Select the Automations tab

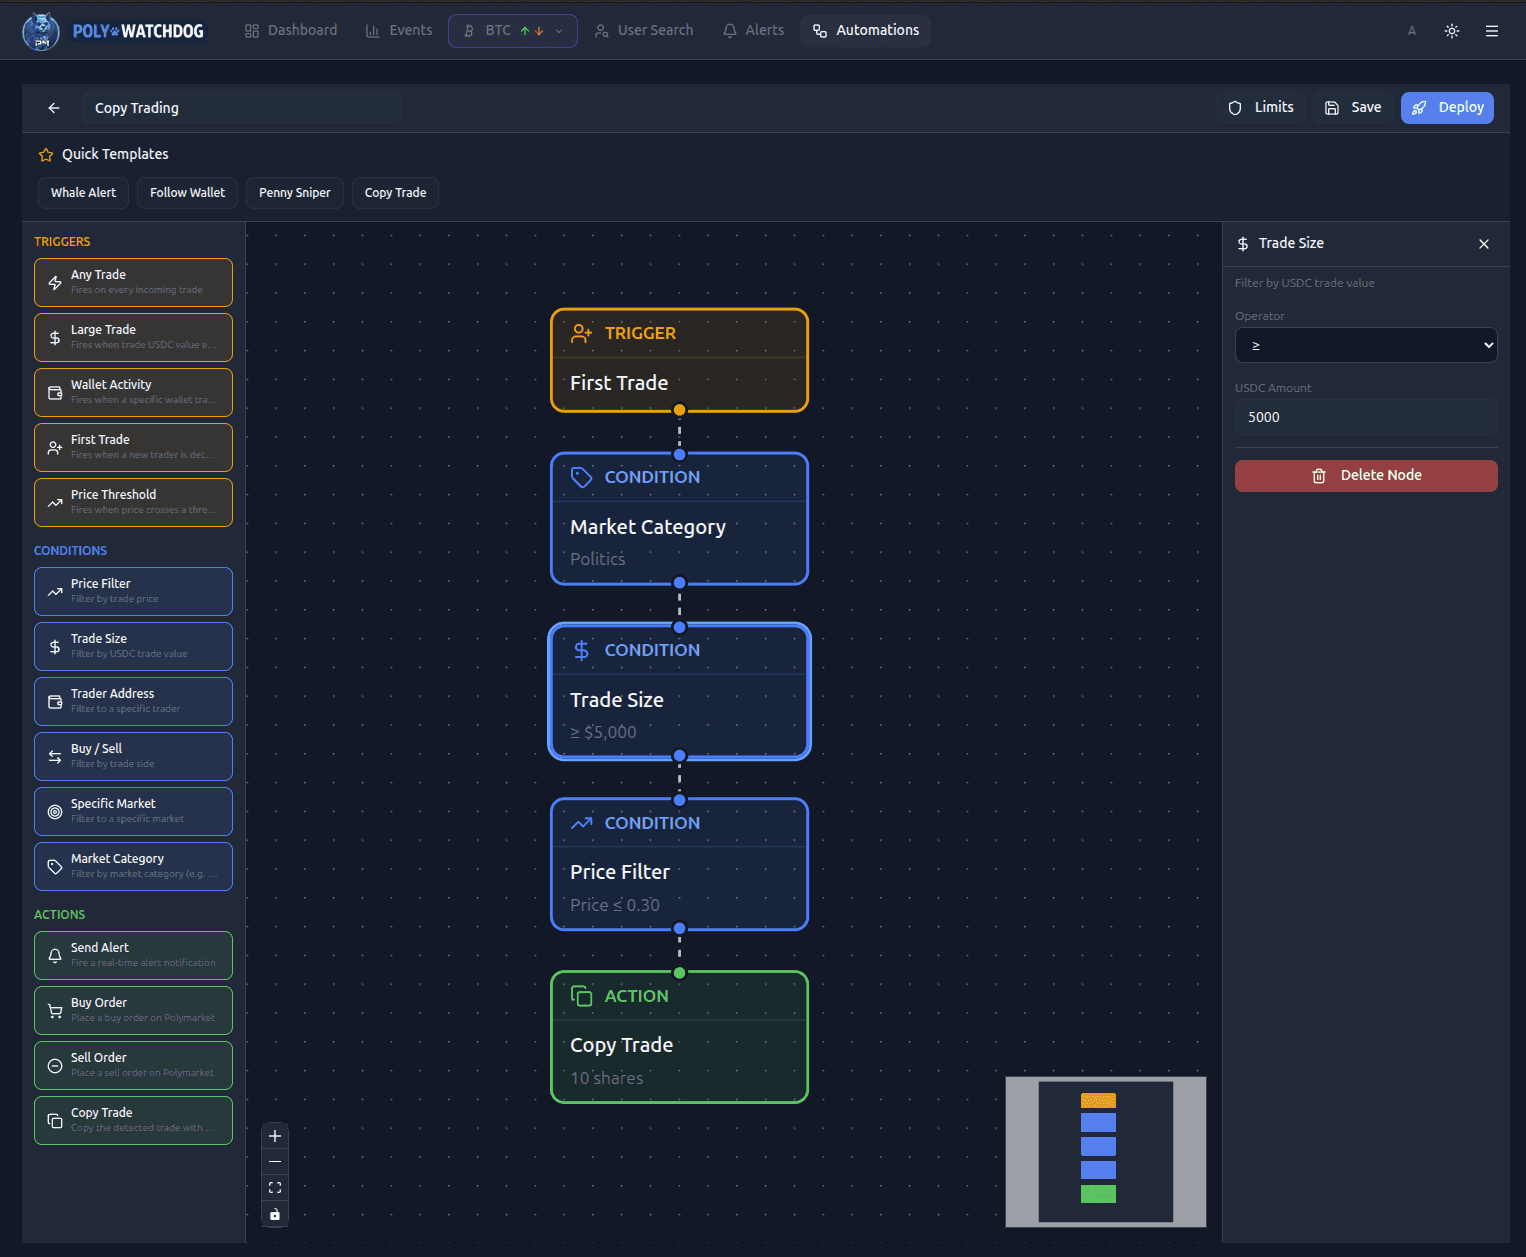(x=866, y=31)
